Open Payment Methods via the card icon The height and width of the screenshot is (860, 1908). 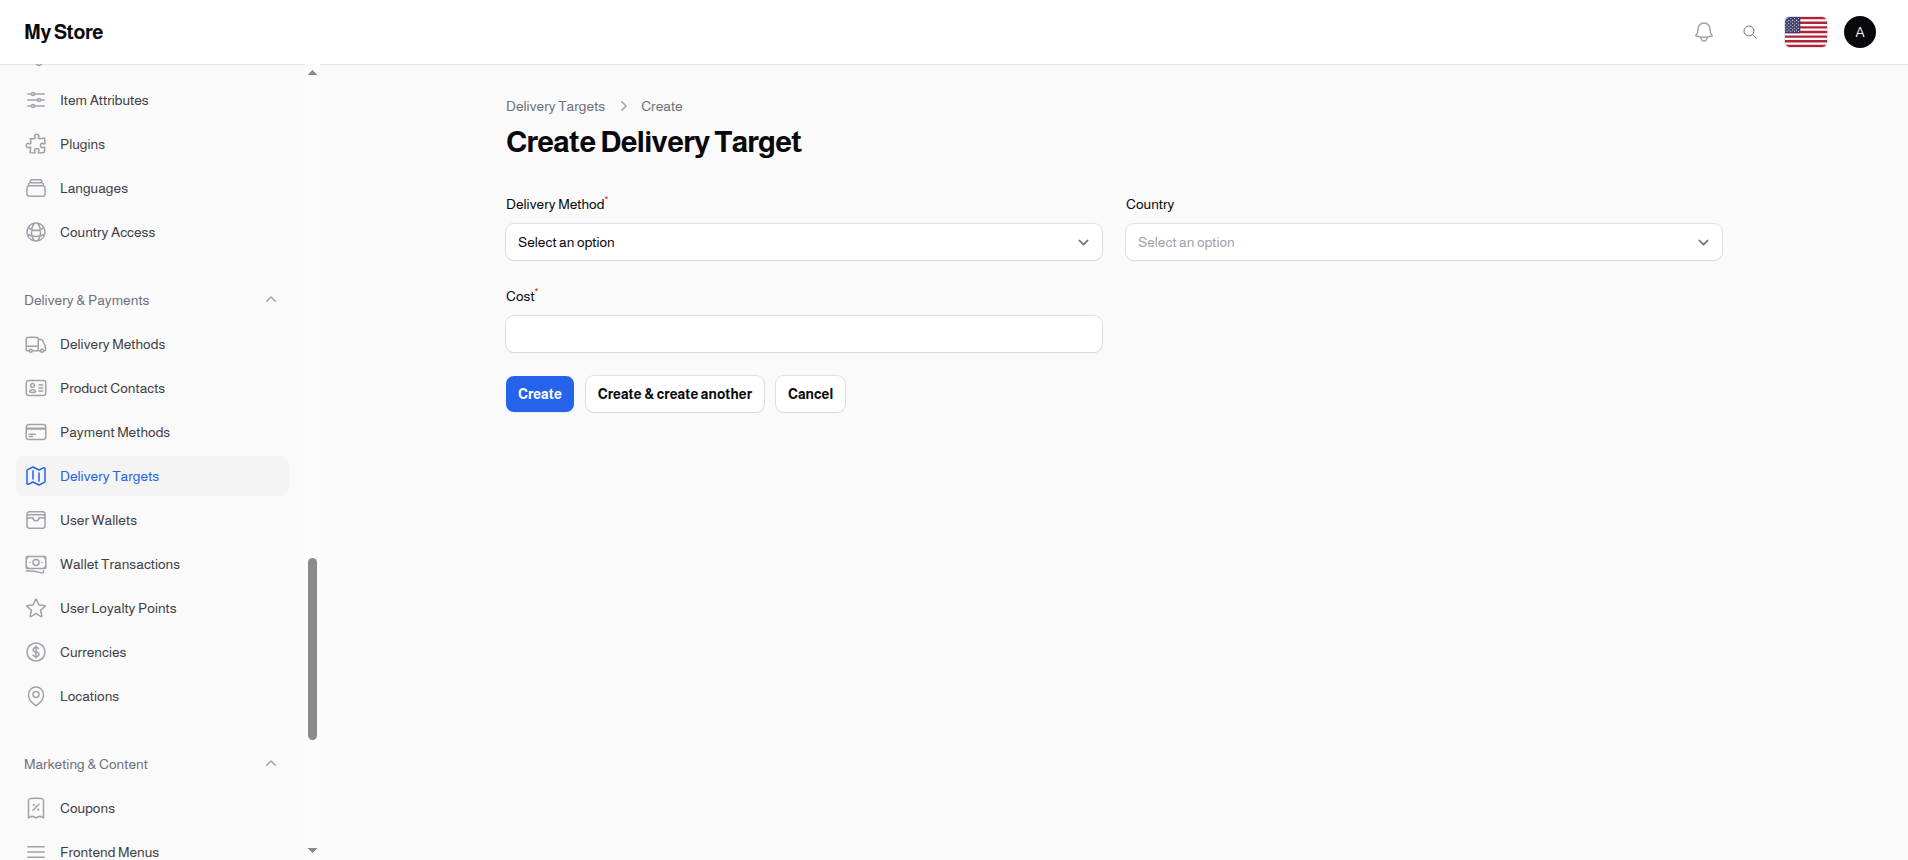click(36, 432)
